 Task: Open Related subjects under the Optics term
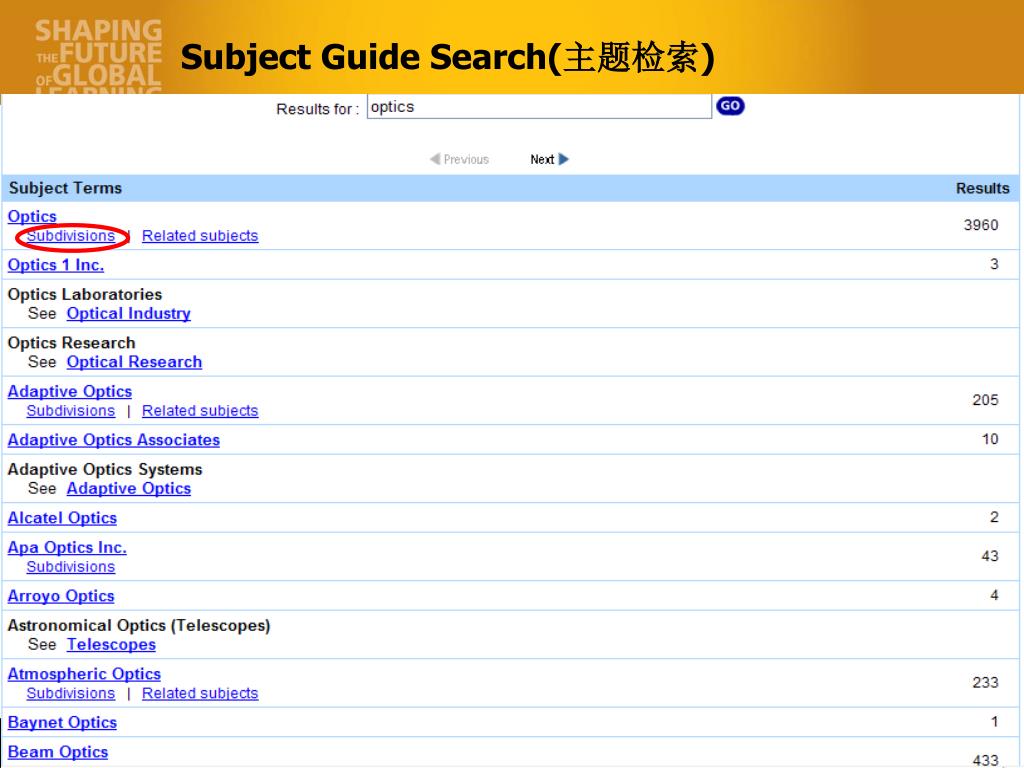(200, 236)
